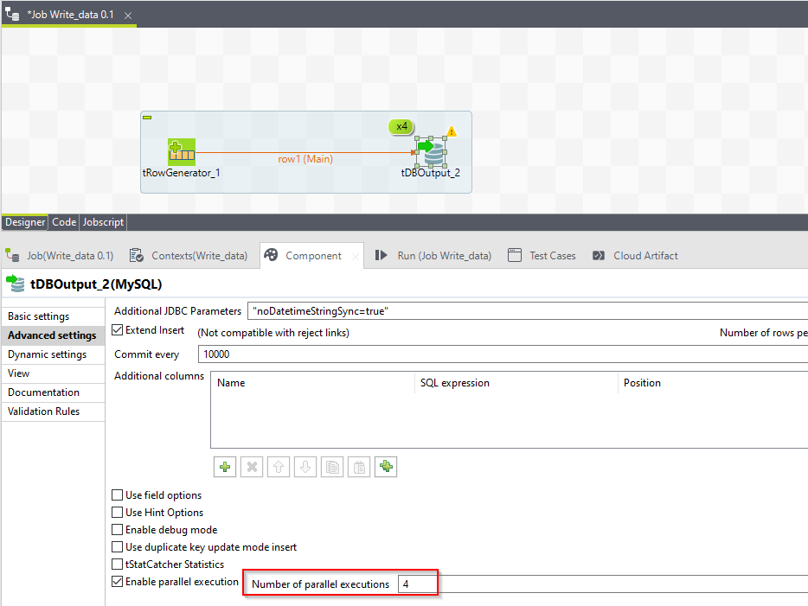Viewport: 808px width, 606px height.
Task: Paste additional column entries
Action: [359, 467]
